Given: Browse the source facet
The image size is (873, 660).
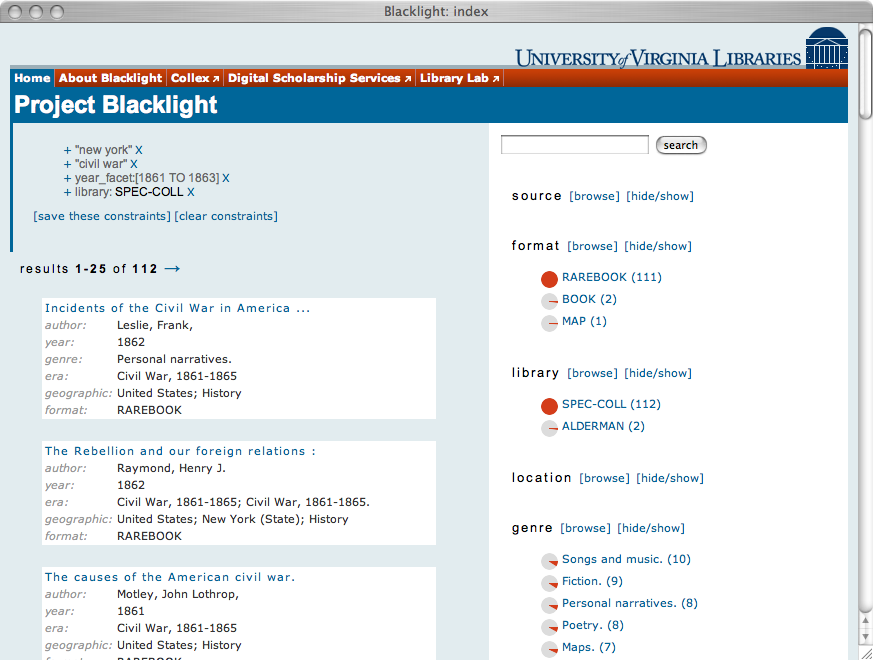Looking at the screenshot, I should tap(594, 196).
